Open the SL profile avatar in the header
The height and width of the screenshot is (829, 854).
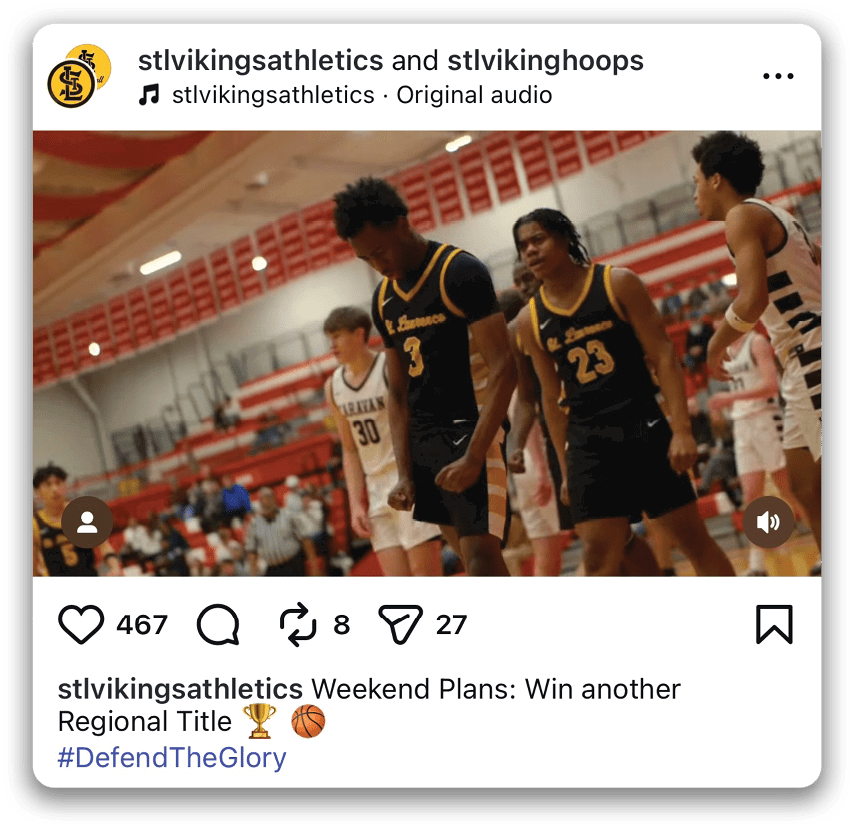[x=80, y=76]
